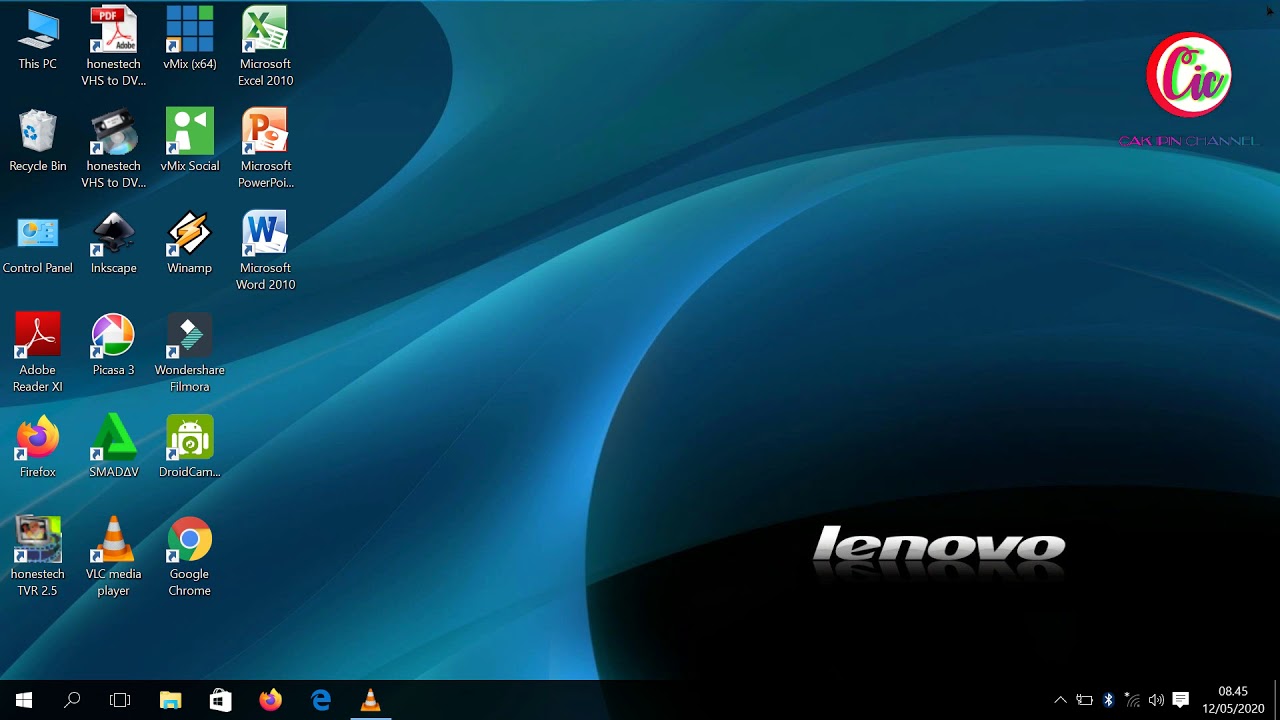The image size is (1280, 720).
Task: Open Microsoft Store from taskbar
Action: (221, 700)
